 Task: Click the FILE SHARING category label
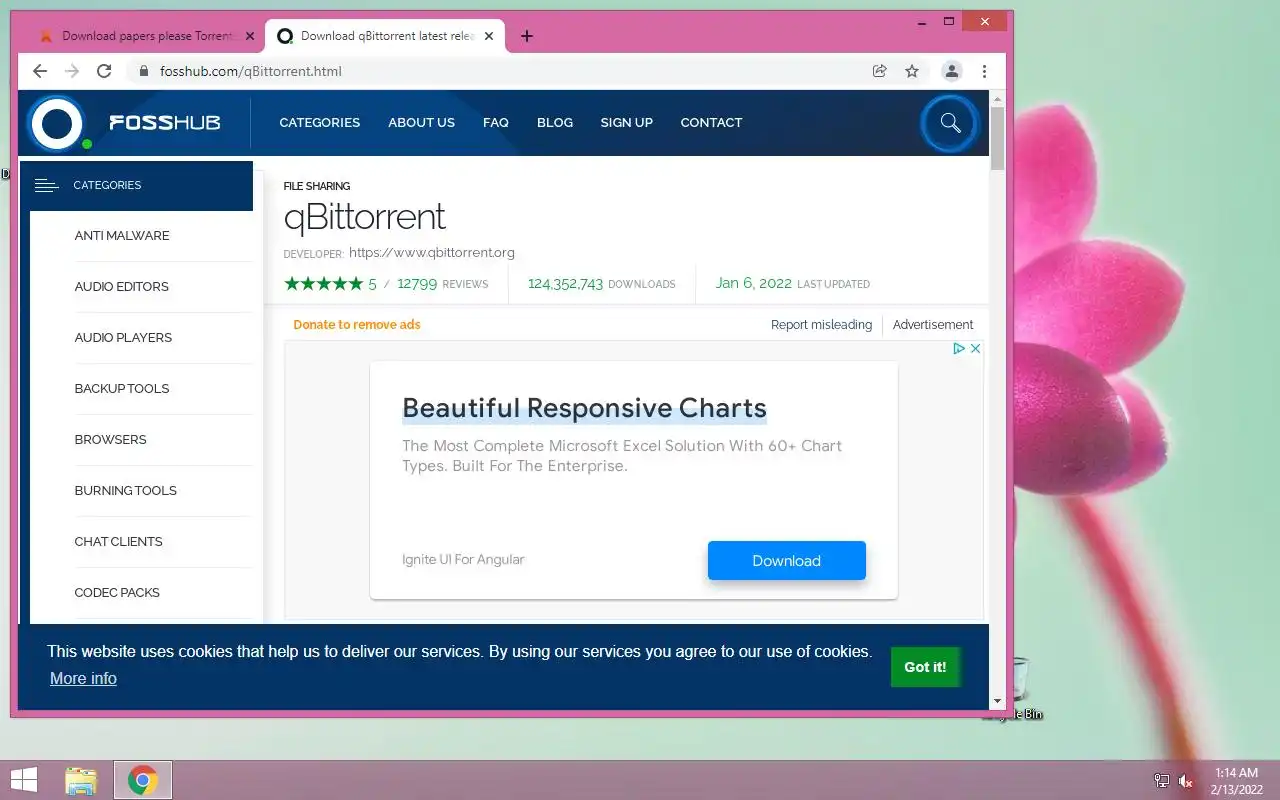click(x=317, y=186)
